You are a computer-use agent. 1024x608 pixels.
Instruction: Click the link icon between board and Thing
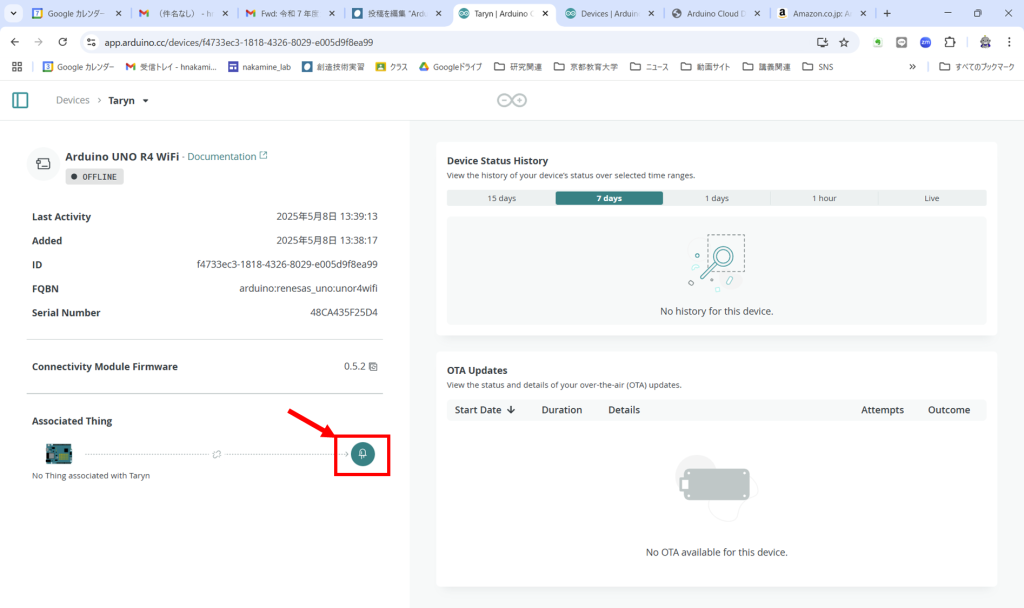[x=216, y=455]
